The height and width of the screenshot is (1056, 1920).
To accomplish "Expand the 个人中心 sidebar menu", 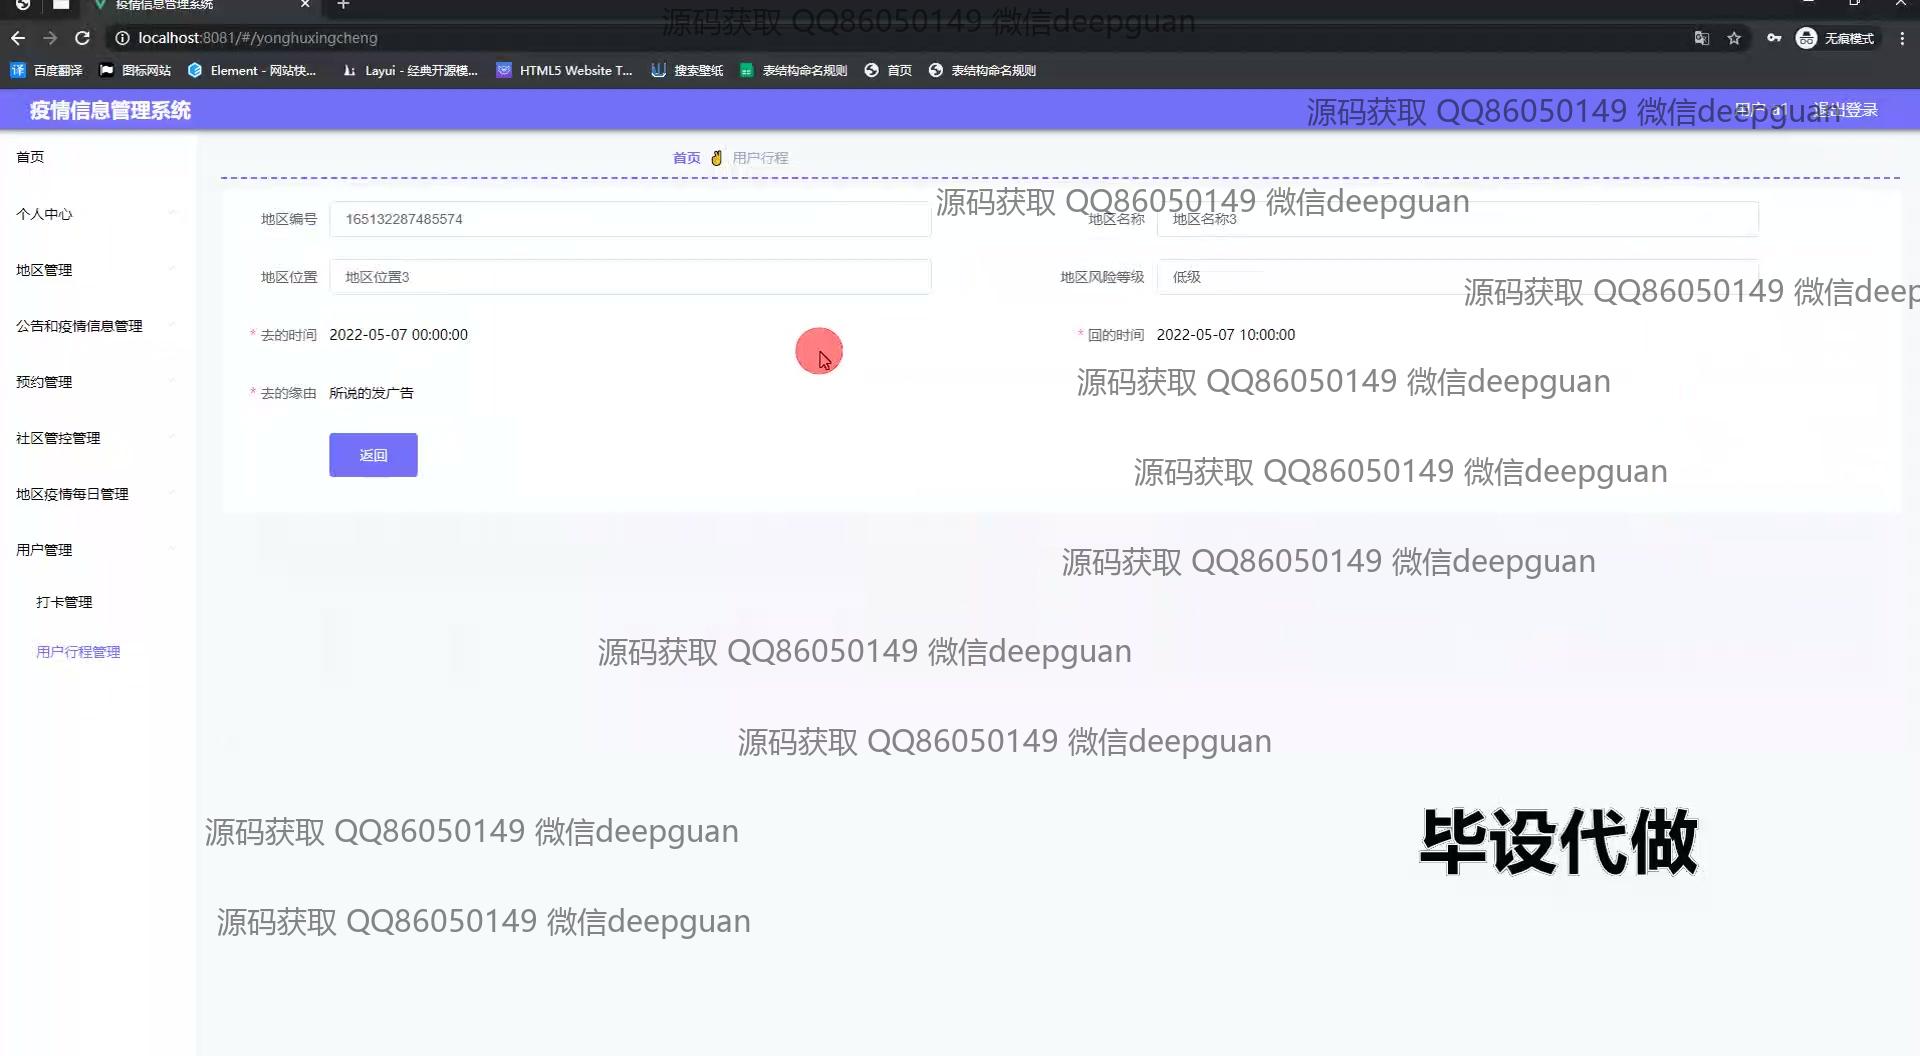I will 98,214.
